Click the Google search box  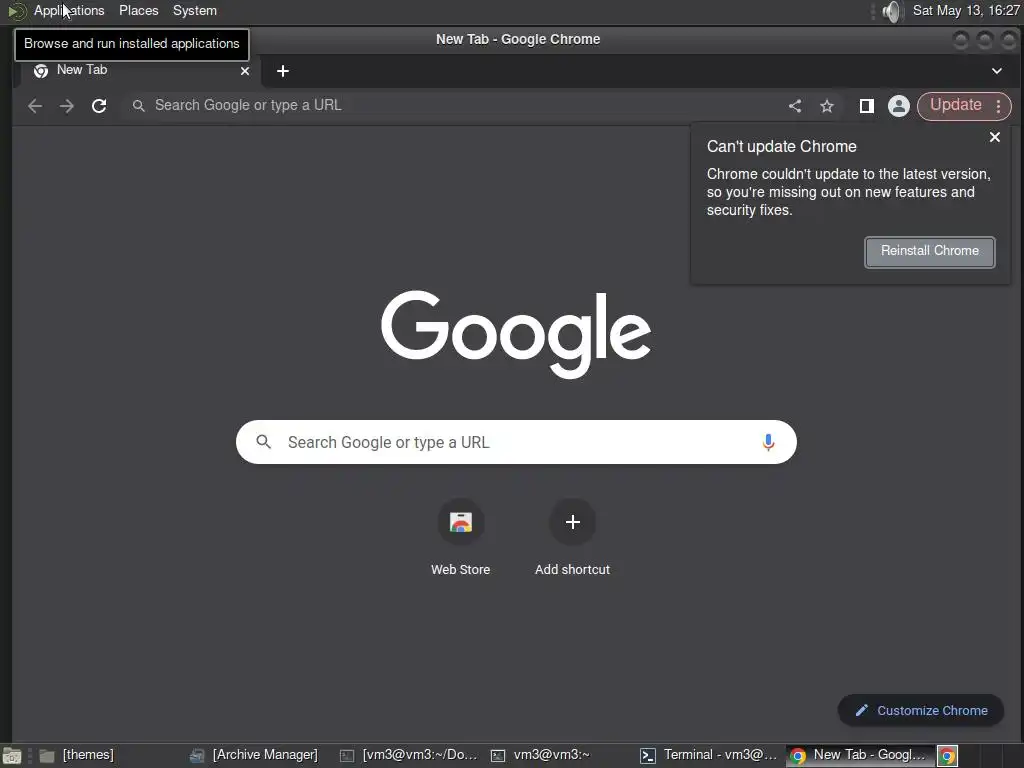pos(516,442)
